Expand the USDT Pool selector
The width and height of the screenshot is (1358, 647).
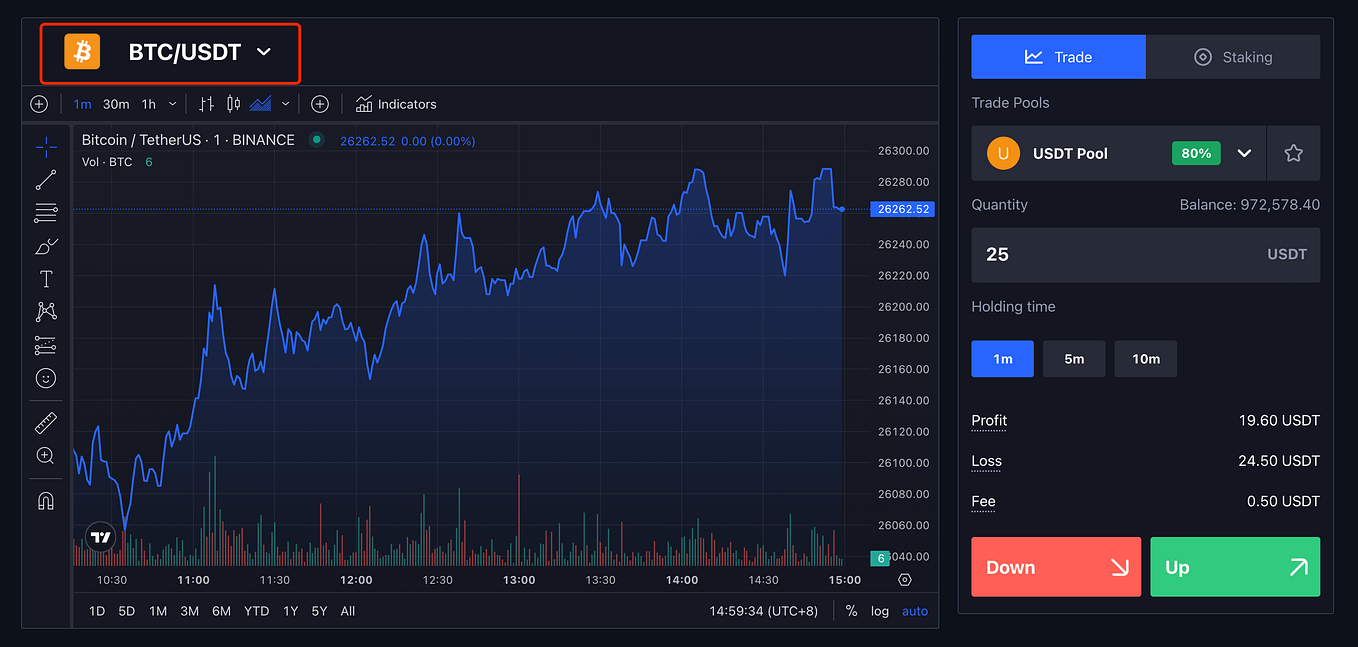click(x=1244, y=153)
